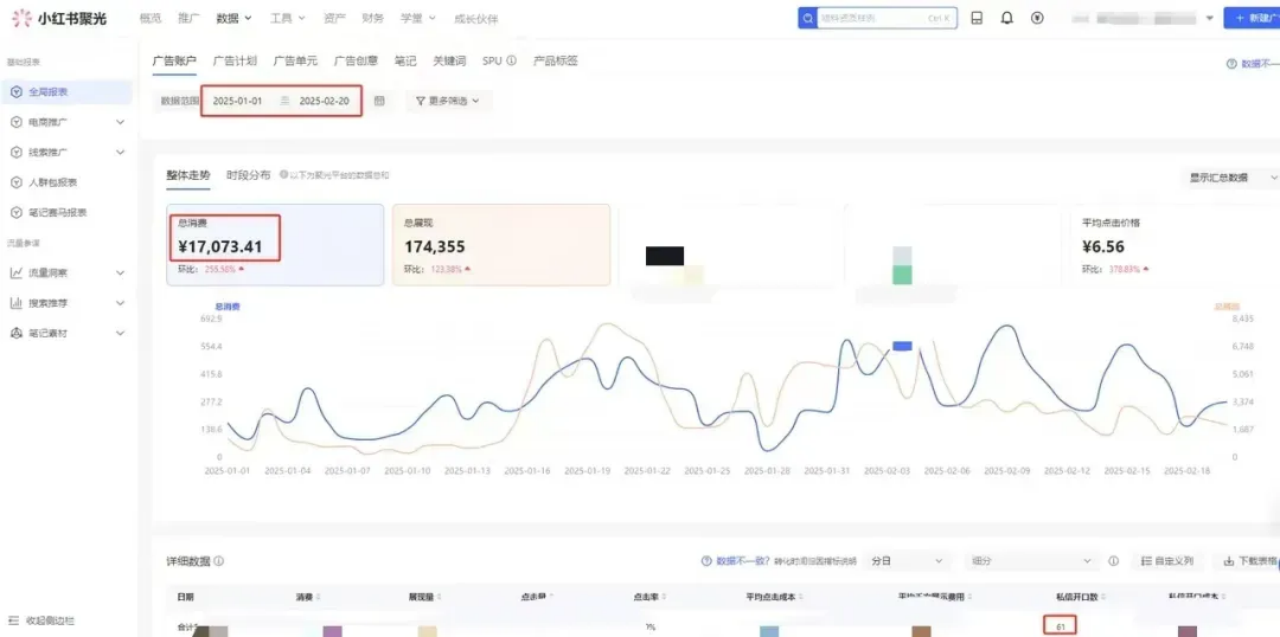Open the device icon left of the bell
The width and height of the screenshot is (1280, 637).
(x=977, y=18)
